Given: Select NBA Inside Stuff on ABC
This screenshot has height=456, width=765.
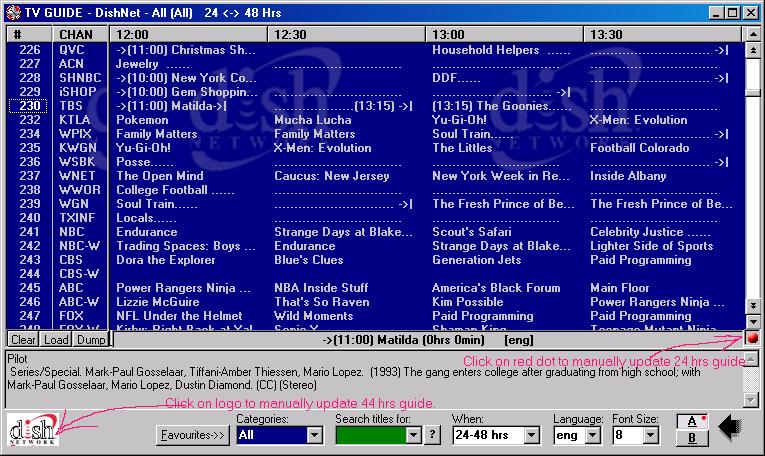Looking at the screenshot, I should (321, 288).
